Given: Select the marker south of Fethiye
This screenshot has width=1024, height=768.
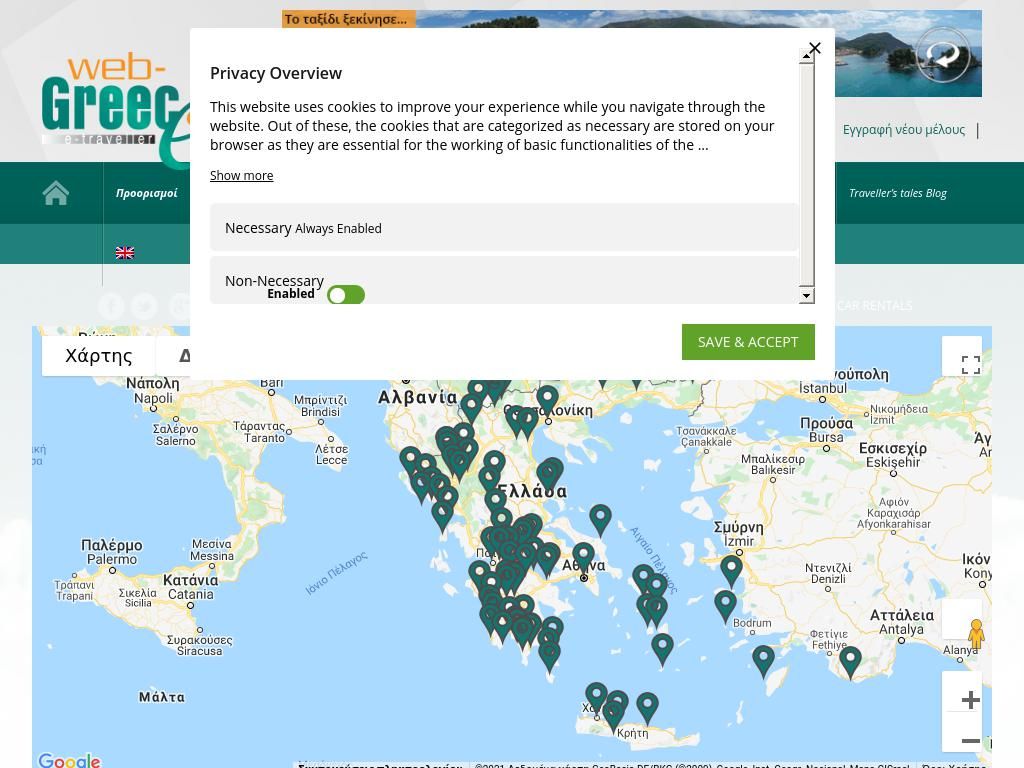Looking at the screenshot, I should [850, 660].
